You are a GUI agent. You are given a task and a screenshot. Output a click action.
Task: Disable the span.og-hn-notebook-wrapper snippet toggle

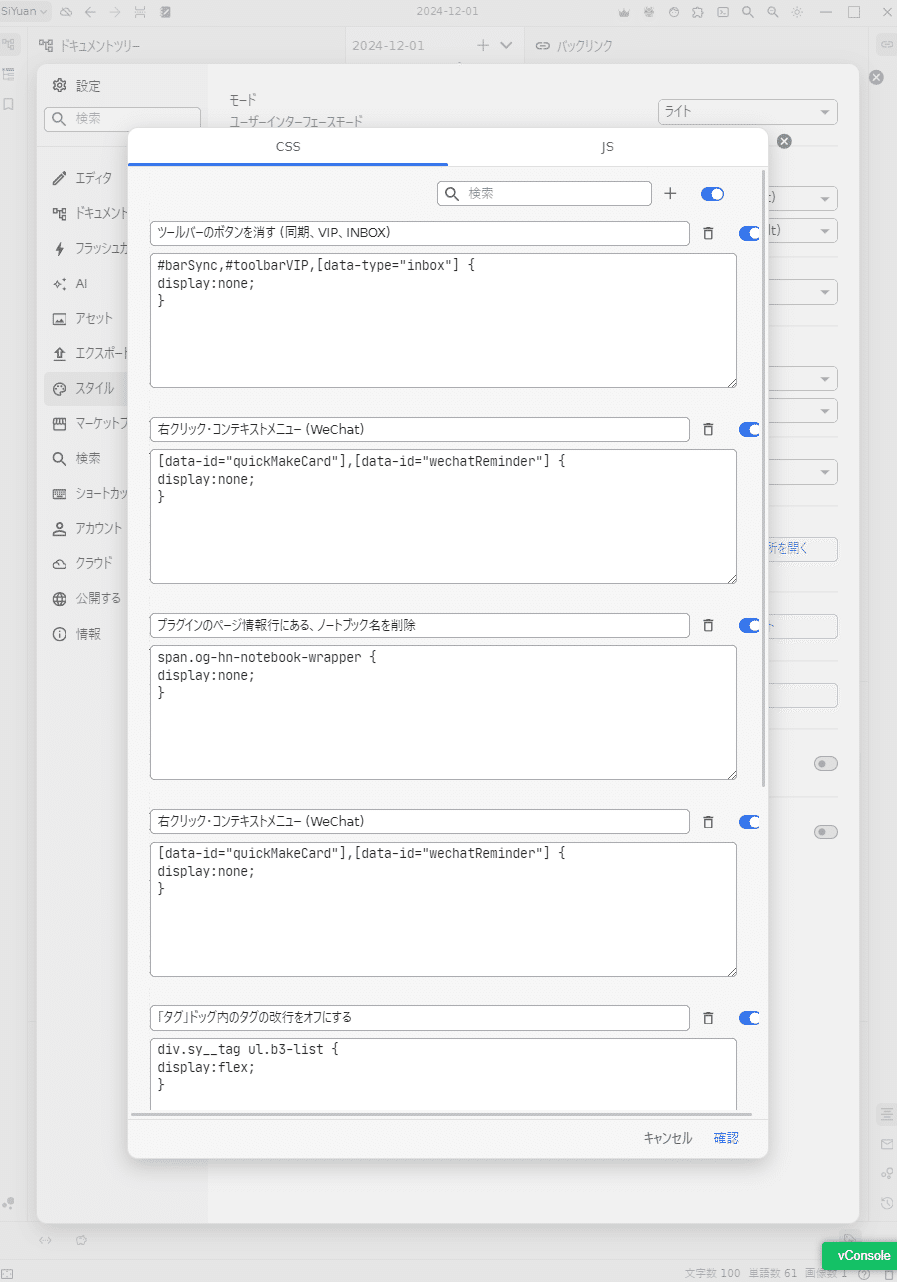749,625
